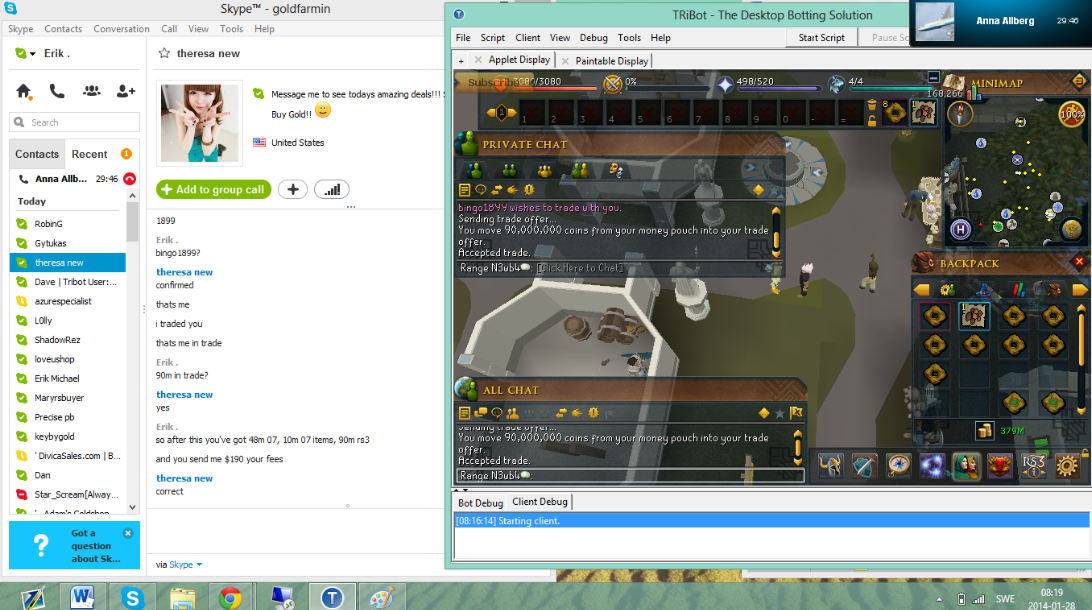
Task: Click the Call phones icon in Skype
Action: [57, 91]
